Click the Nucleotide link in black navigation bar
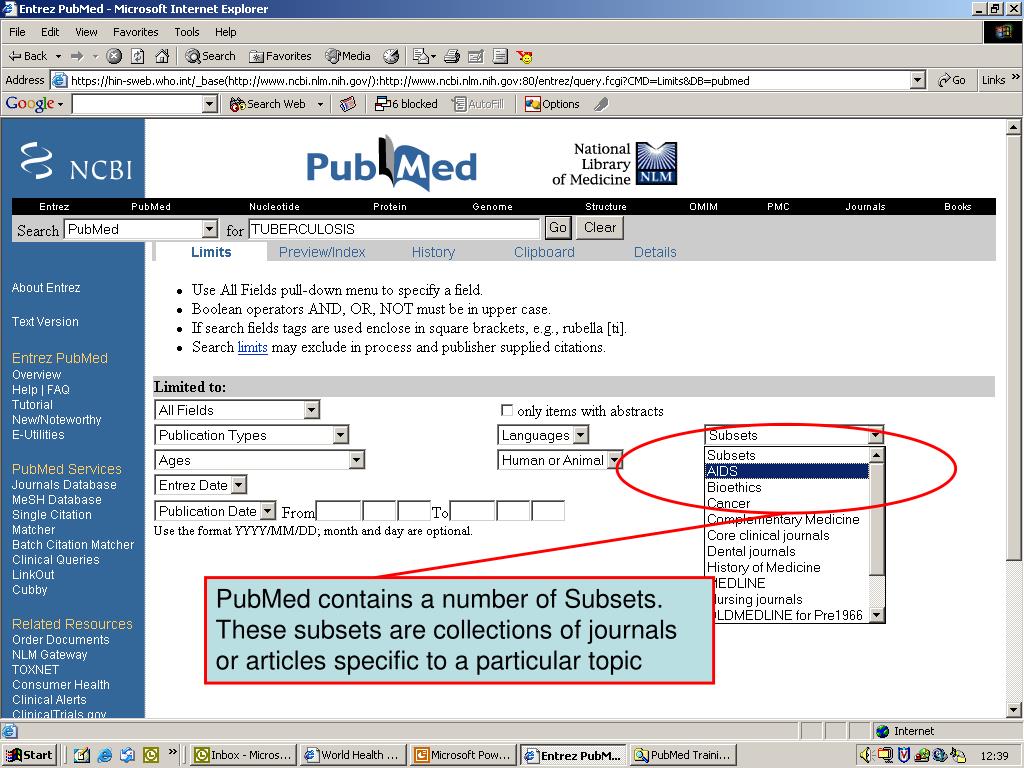This screenshot has height=768, width=1024. pos(274,206)
